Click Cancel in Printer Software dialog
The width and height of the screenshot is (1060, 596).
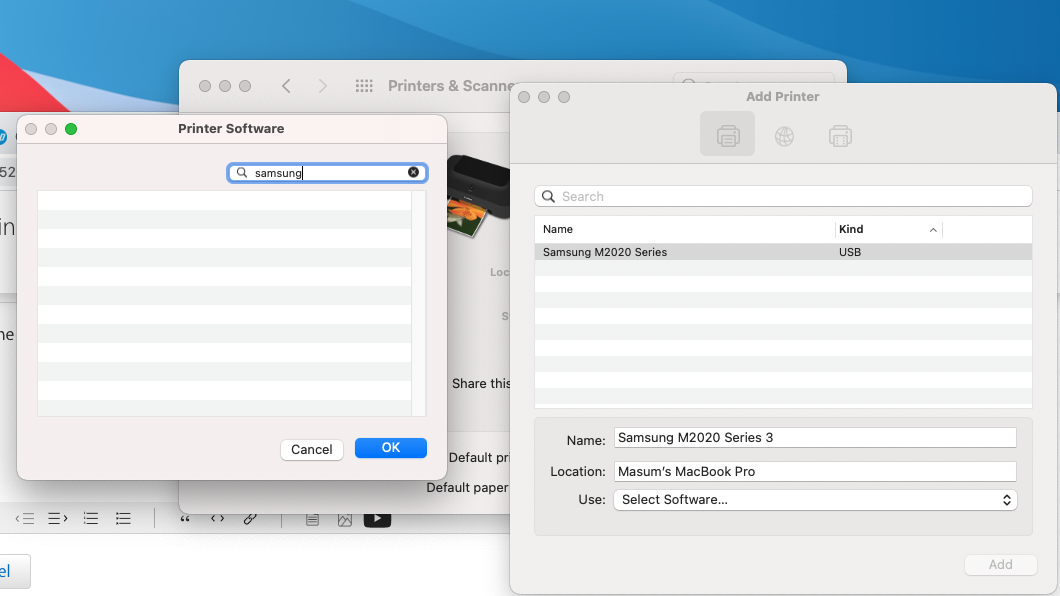312,449
